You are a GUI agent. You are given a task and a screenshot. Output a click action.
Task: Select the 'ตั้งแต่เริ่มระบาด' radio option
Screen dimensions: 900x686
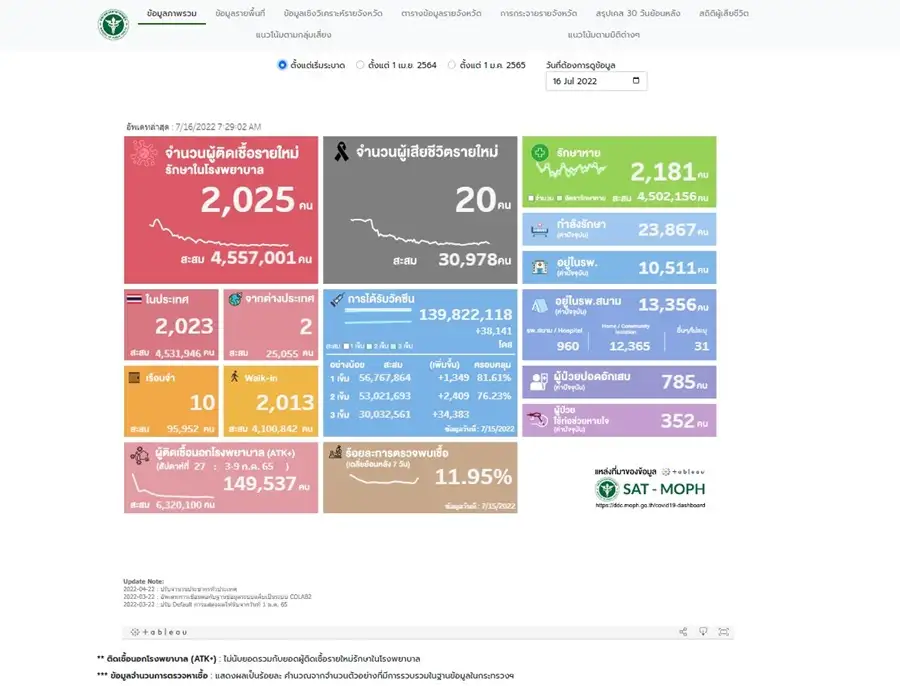(x=282, y=65)
